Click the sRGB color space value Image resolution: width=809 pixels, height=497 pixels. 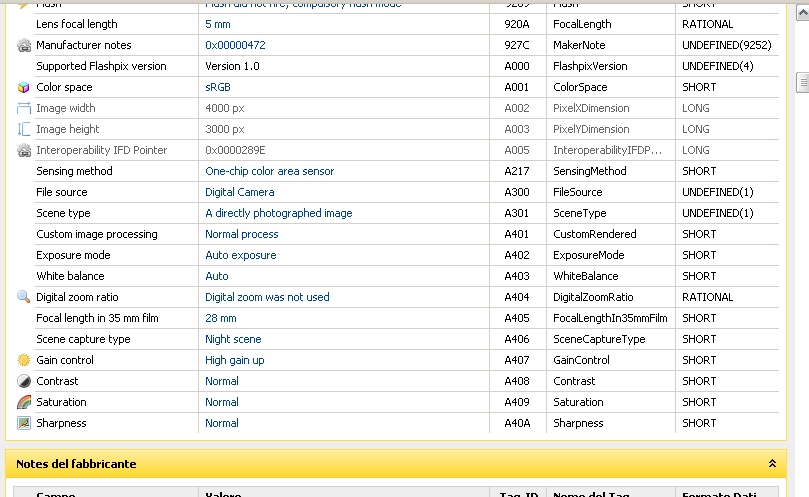coord(218,87)
